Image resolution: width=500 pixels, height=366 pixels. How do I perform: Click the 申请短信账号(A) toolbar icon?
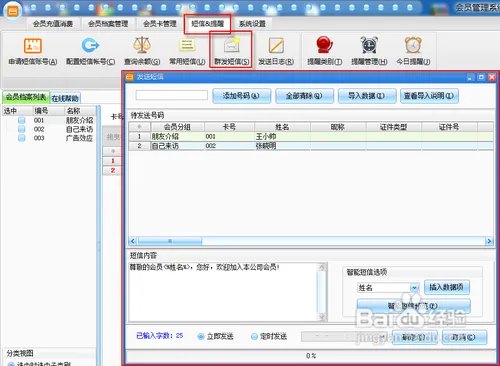(x=33, y=46)
